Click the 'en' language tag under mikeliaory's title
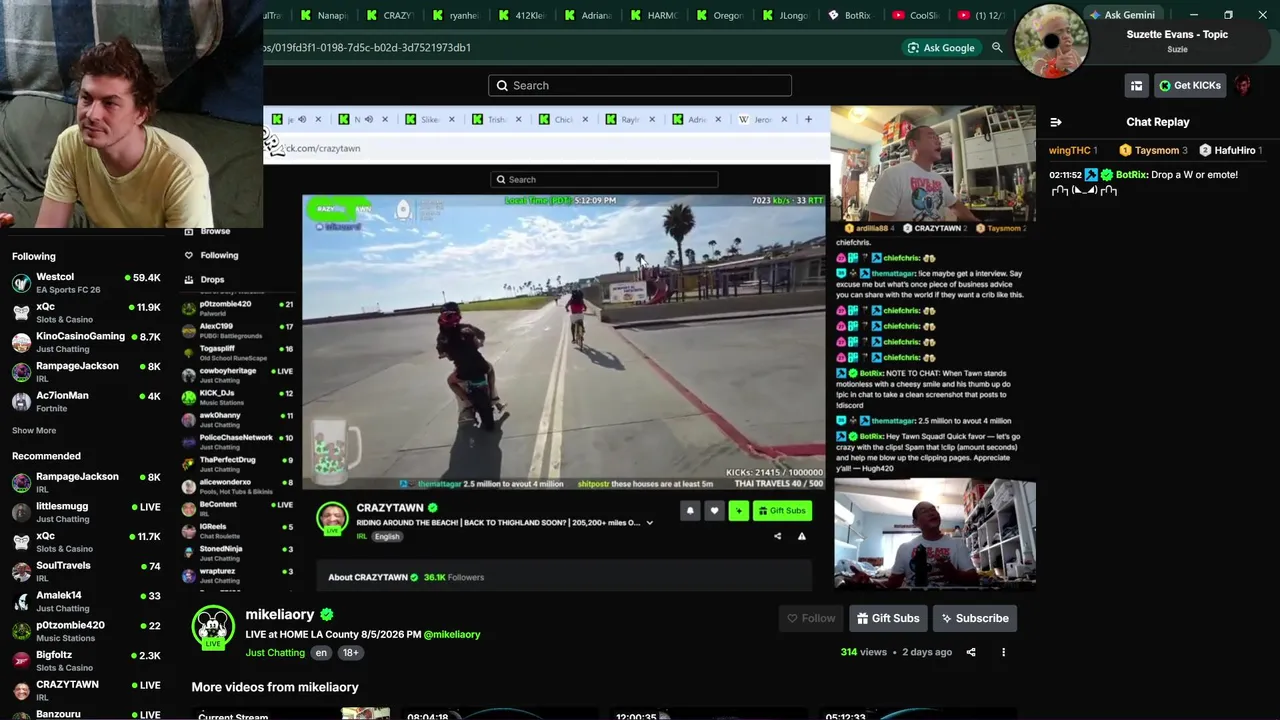 pyautogui.click(x=320, y=653)
